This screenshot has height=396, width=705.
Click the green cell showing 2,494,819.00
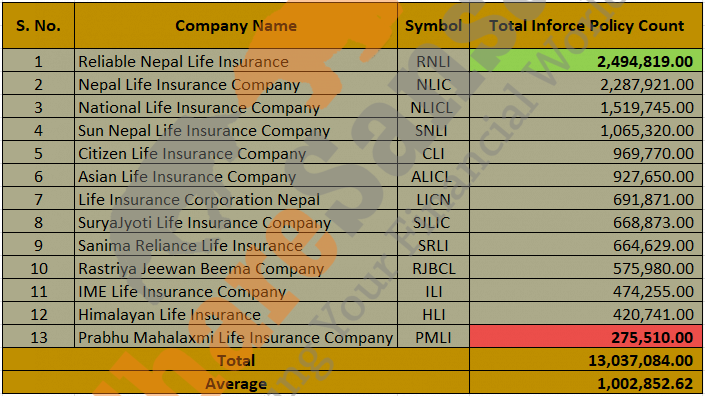click(x=586, y=61)
